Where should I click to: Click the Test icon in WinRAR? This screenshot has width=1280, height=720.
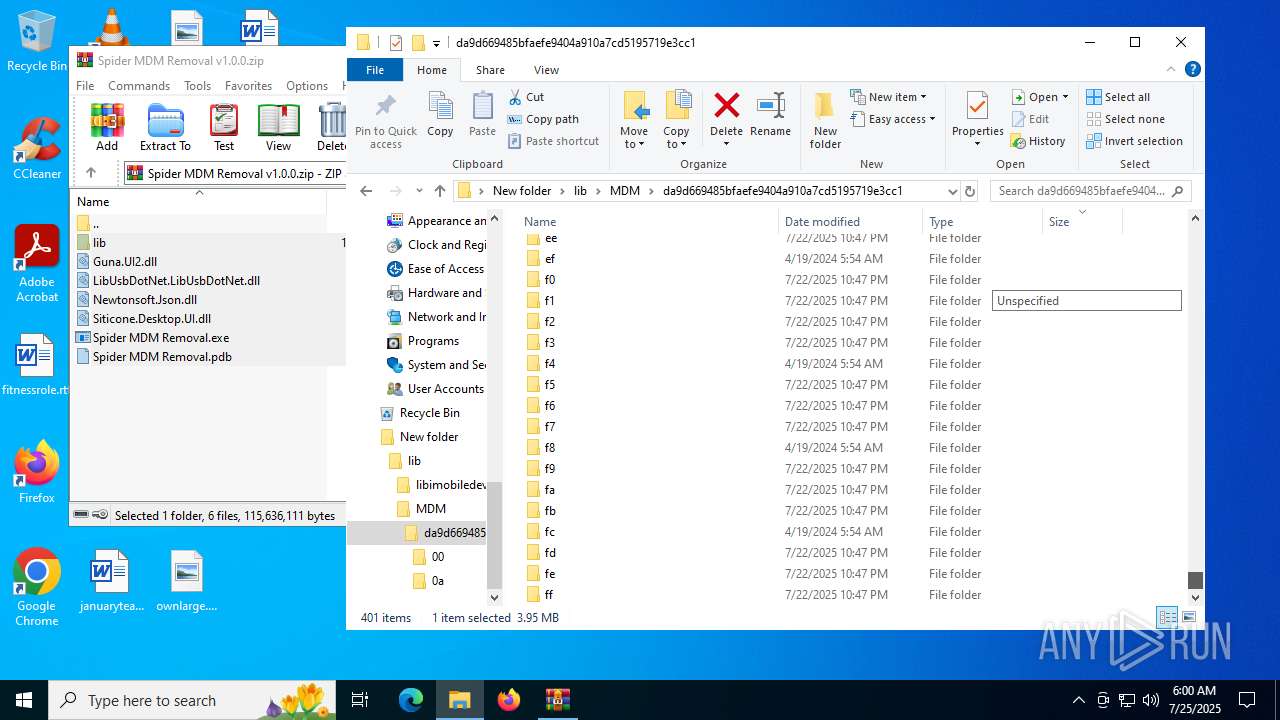(x=224, y=127)
